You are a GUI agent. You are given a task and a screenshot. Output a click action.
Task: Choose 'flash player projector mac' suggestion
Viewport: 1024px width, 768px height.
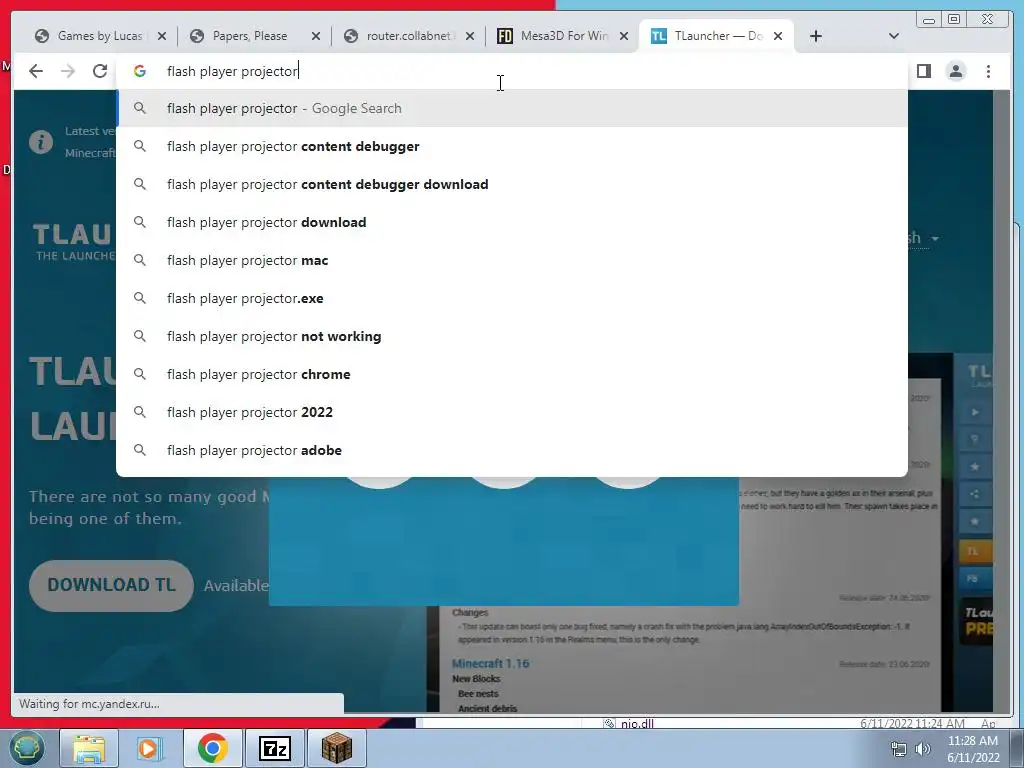click(512, 260)
